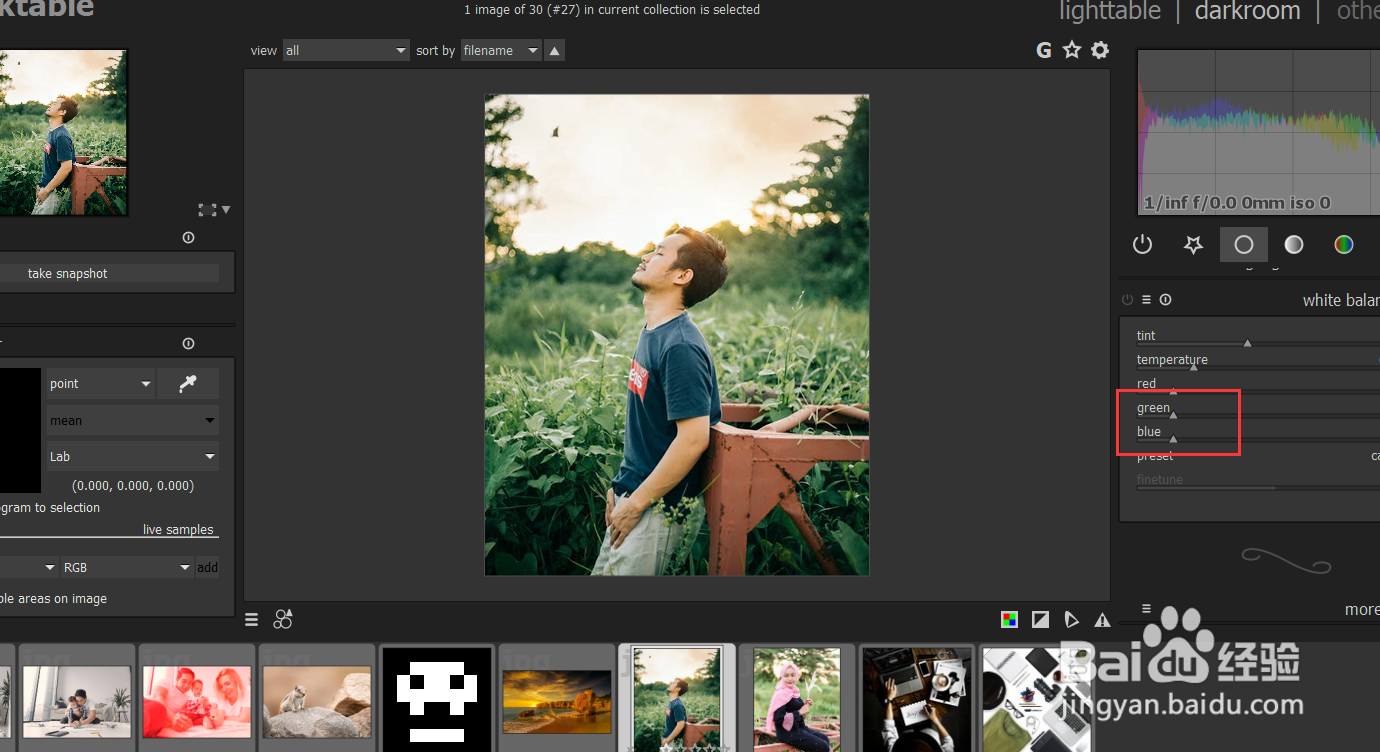Open more modules presets menu icon

[x=1147, y=608]
